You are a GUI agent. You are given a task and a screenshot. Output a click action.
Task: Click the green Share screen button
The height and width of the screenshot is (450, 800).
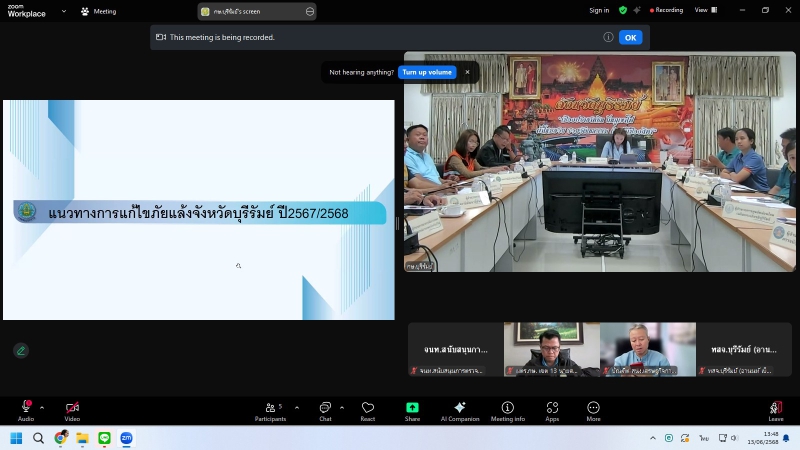click(x=412, y=411)
